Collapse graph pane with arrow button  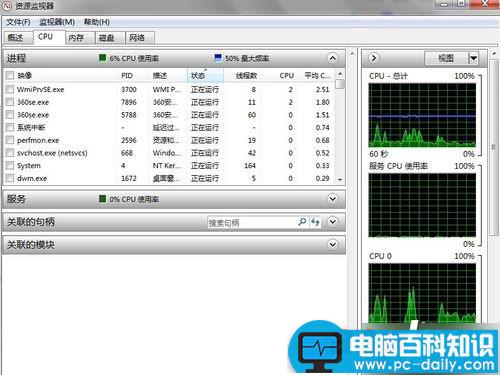pos(374,58)
